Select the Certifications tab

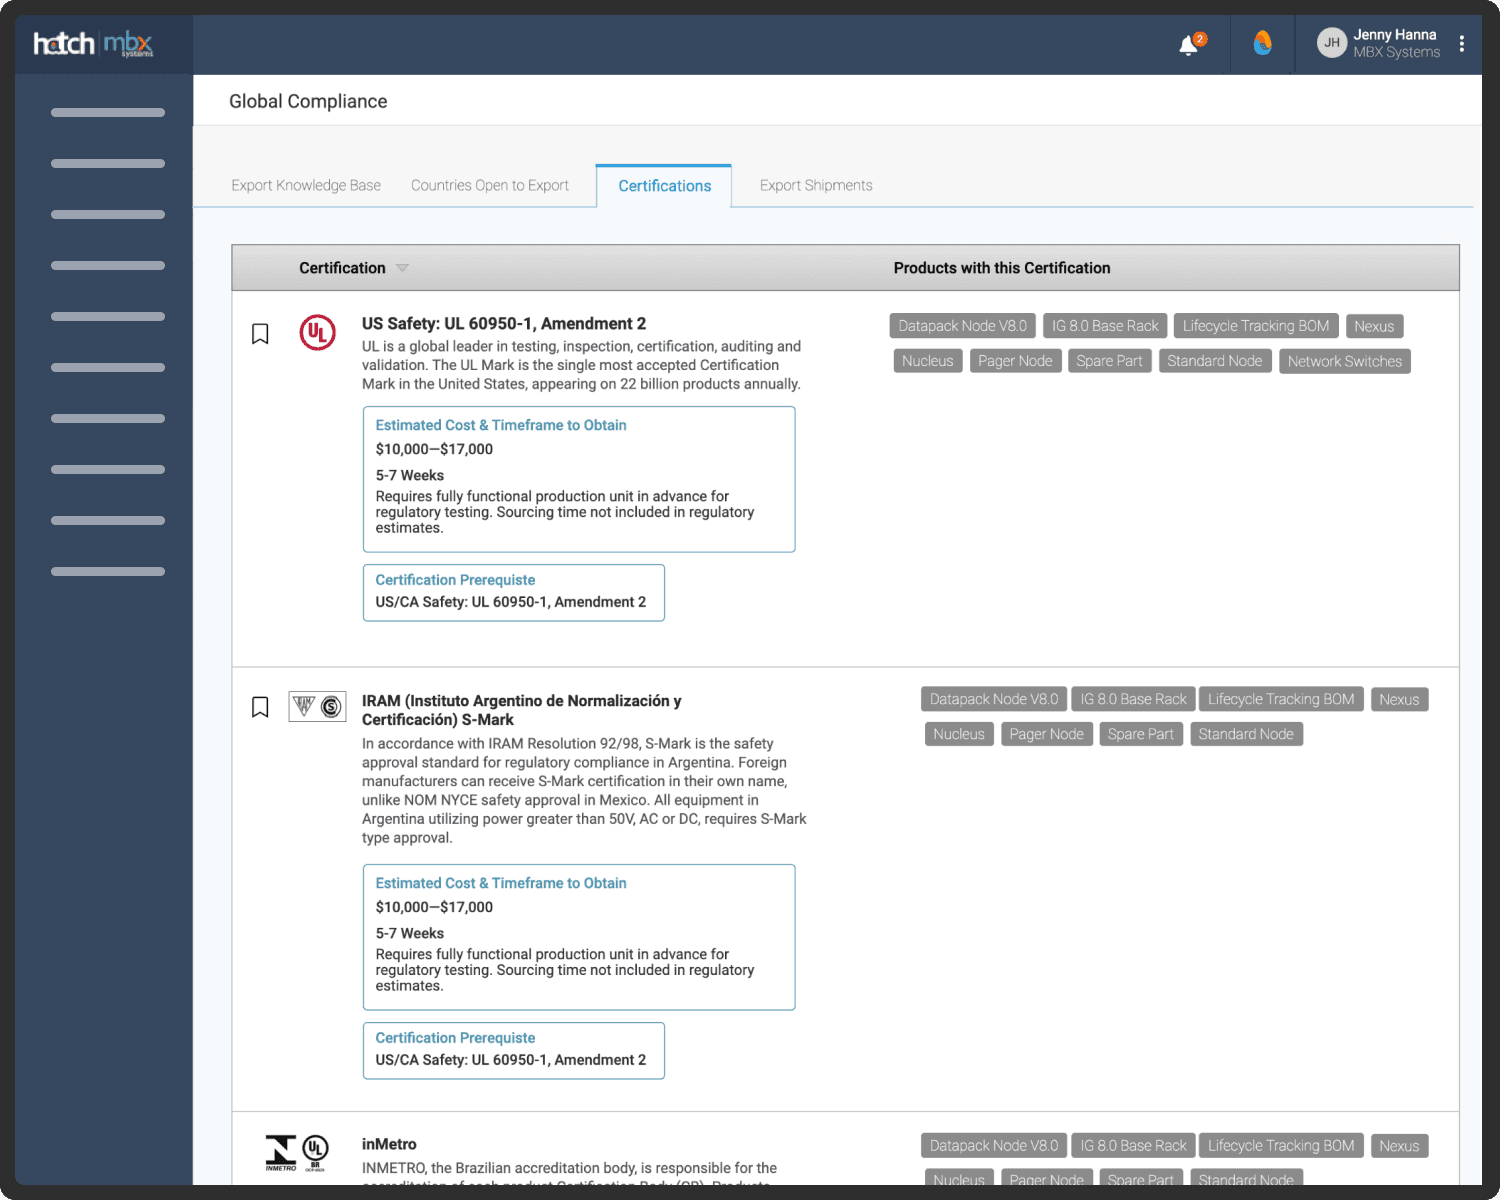pyautogui.click(x=664, y=186)
